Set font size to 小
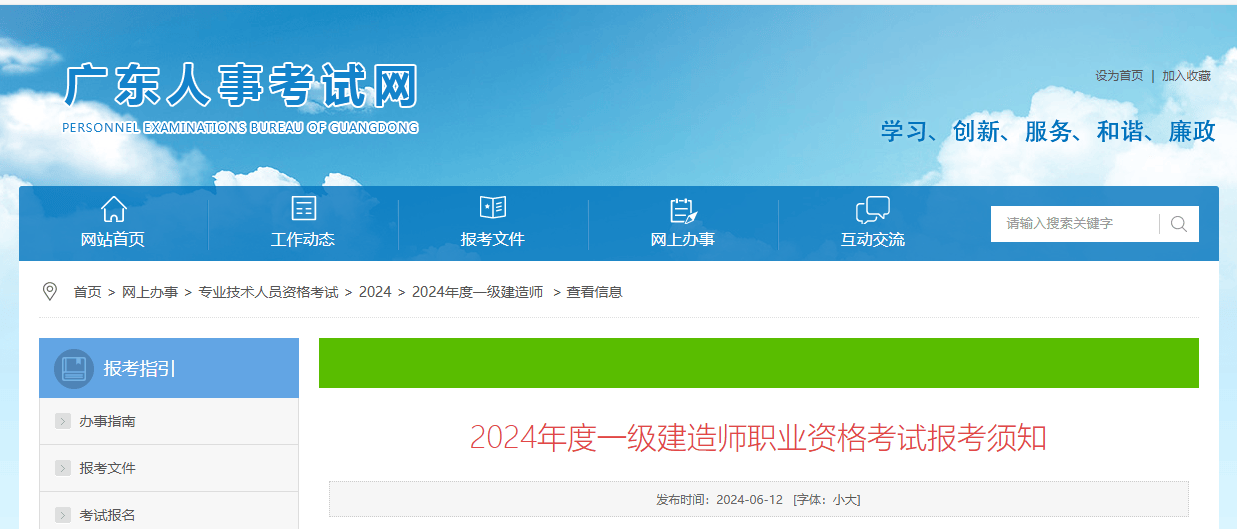Viewport: 1237px width, 529px height. [x=838, y=500]
